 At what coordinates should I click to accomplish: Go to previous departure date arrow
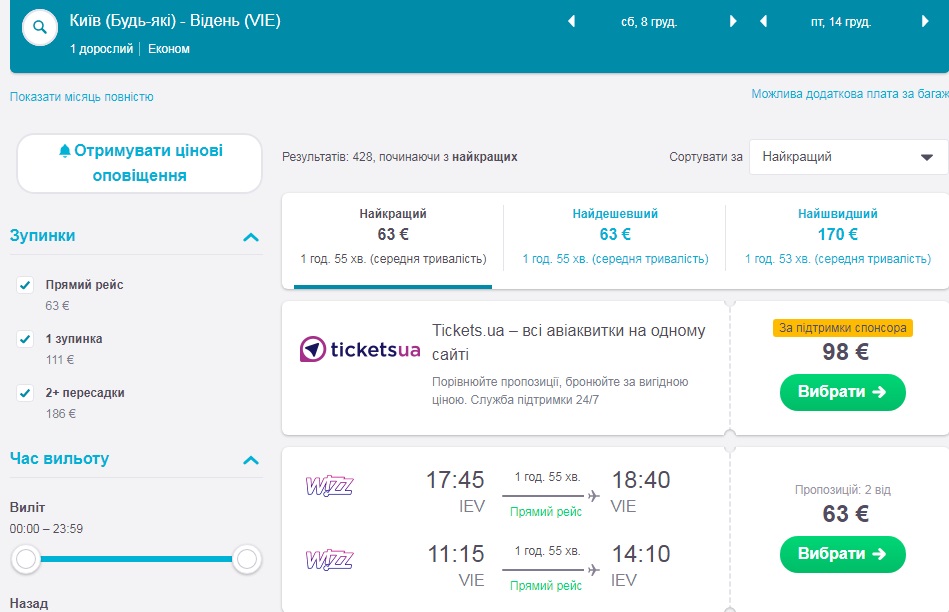pyautogui.click(x=572, y=21)
